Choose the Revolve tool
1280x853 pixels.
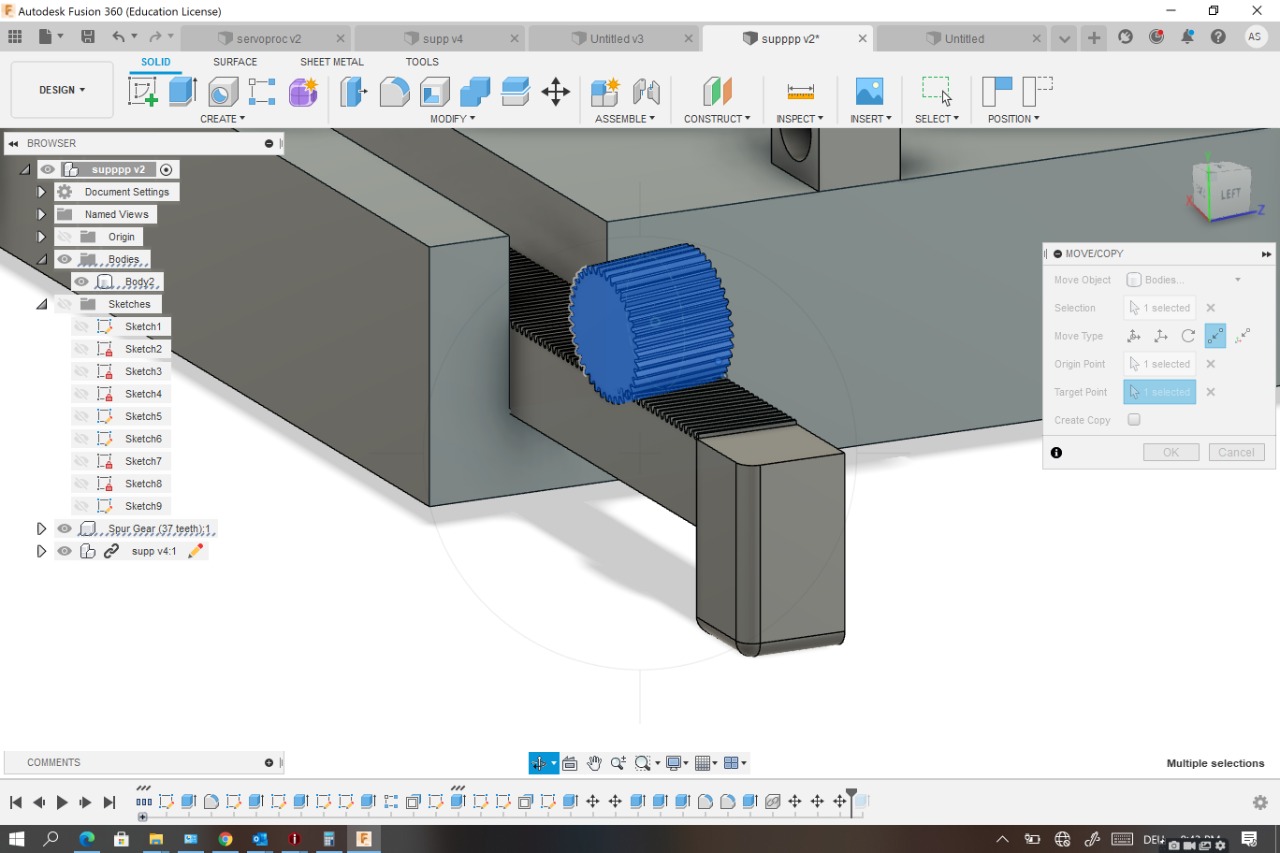point(222,92)
